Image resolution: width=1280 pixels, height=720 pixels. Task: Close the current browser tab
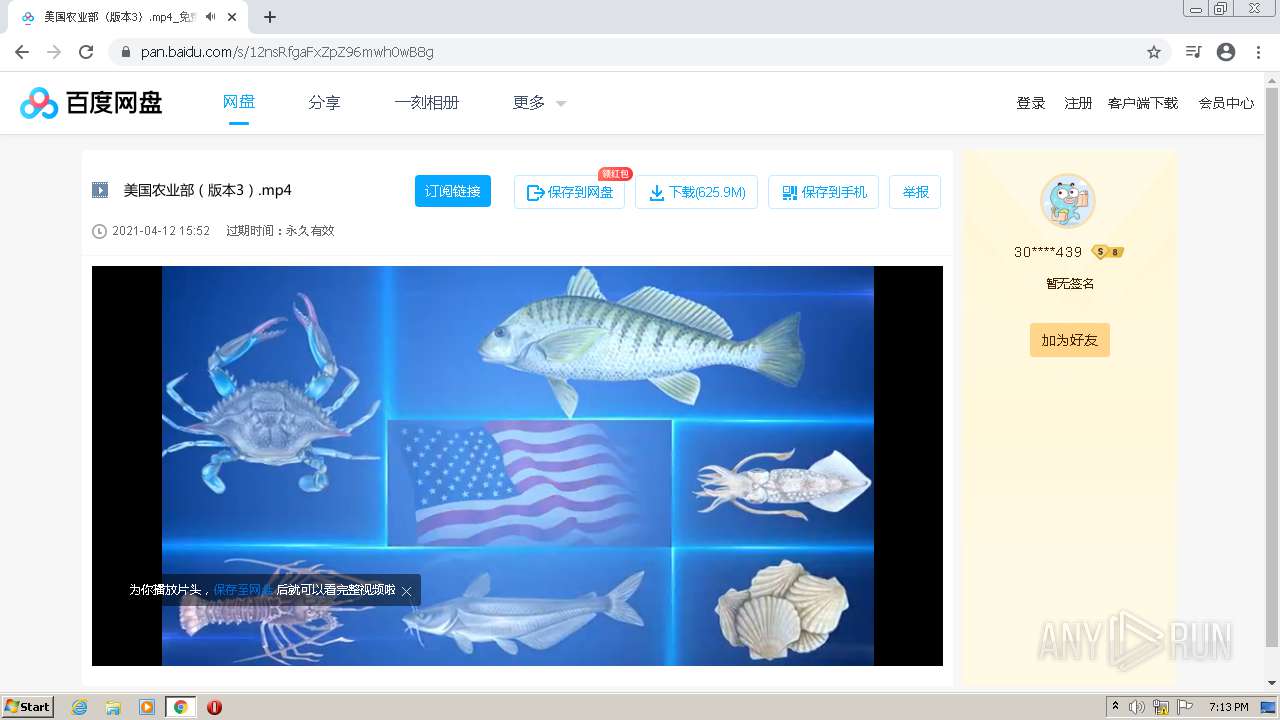232,17
